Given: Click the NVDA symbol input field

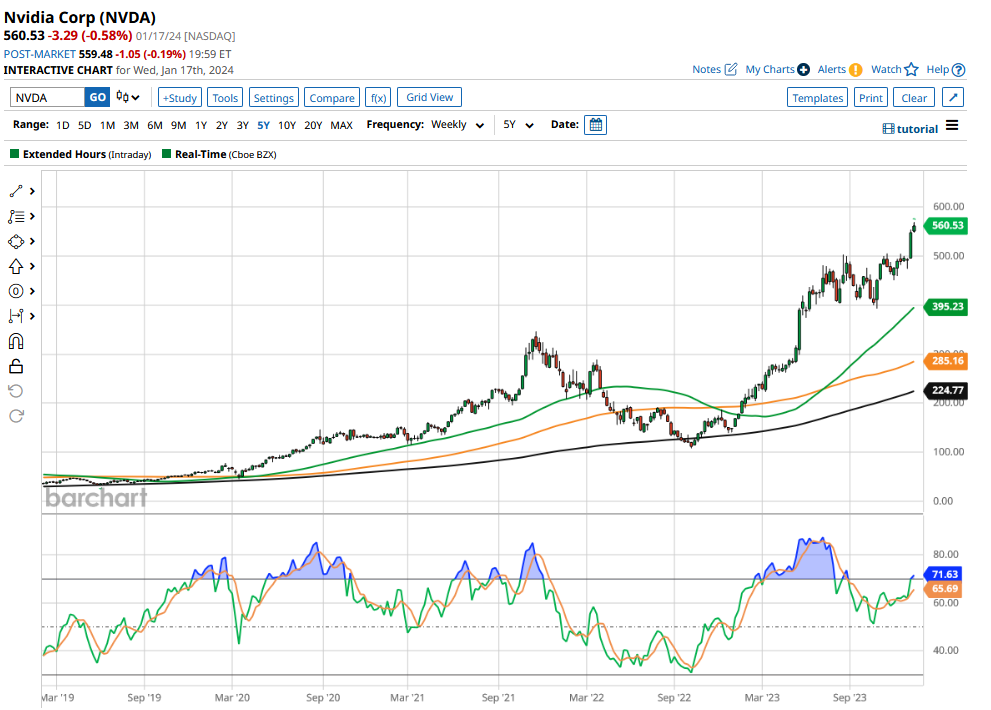Looking at the screenshot, I should (x=47, y=97).
